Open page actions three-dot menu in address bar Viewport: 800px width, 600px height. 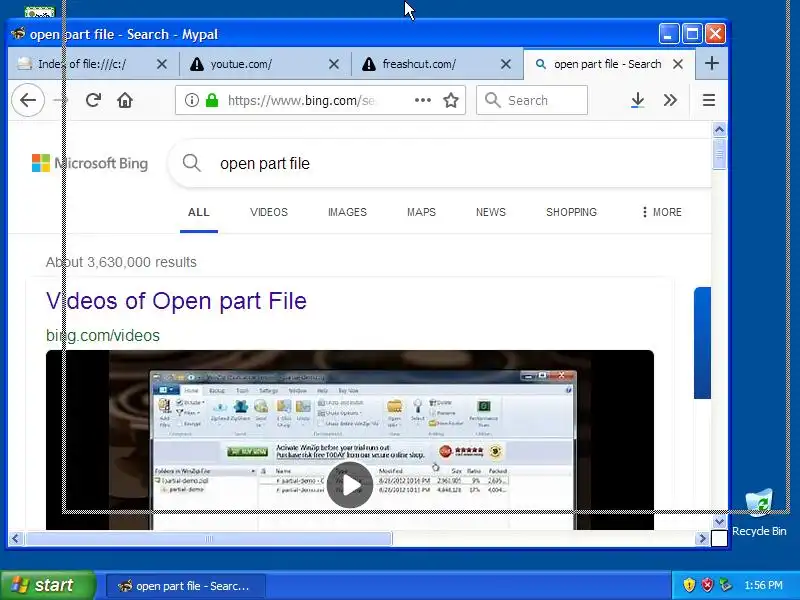pos(423,100)
